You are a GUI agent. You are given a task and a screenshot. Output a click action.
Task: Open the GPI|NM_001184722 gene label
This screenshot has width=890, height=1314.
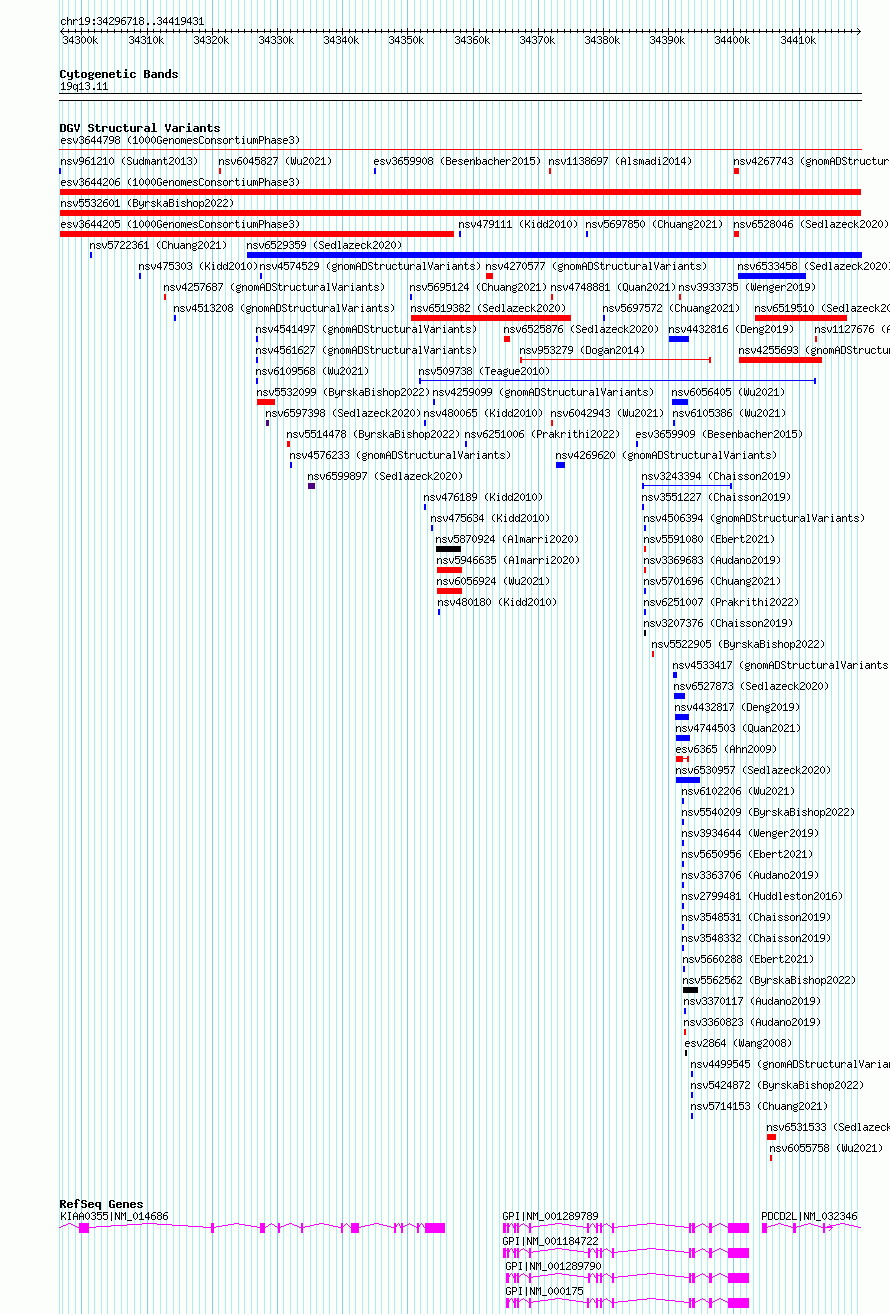[550, 1241]
